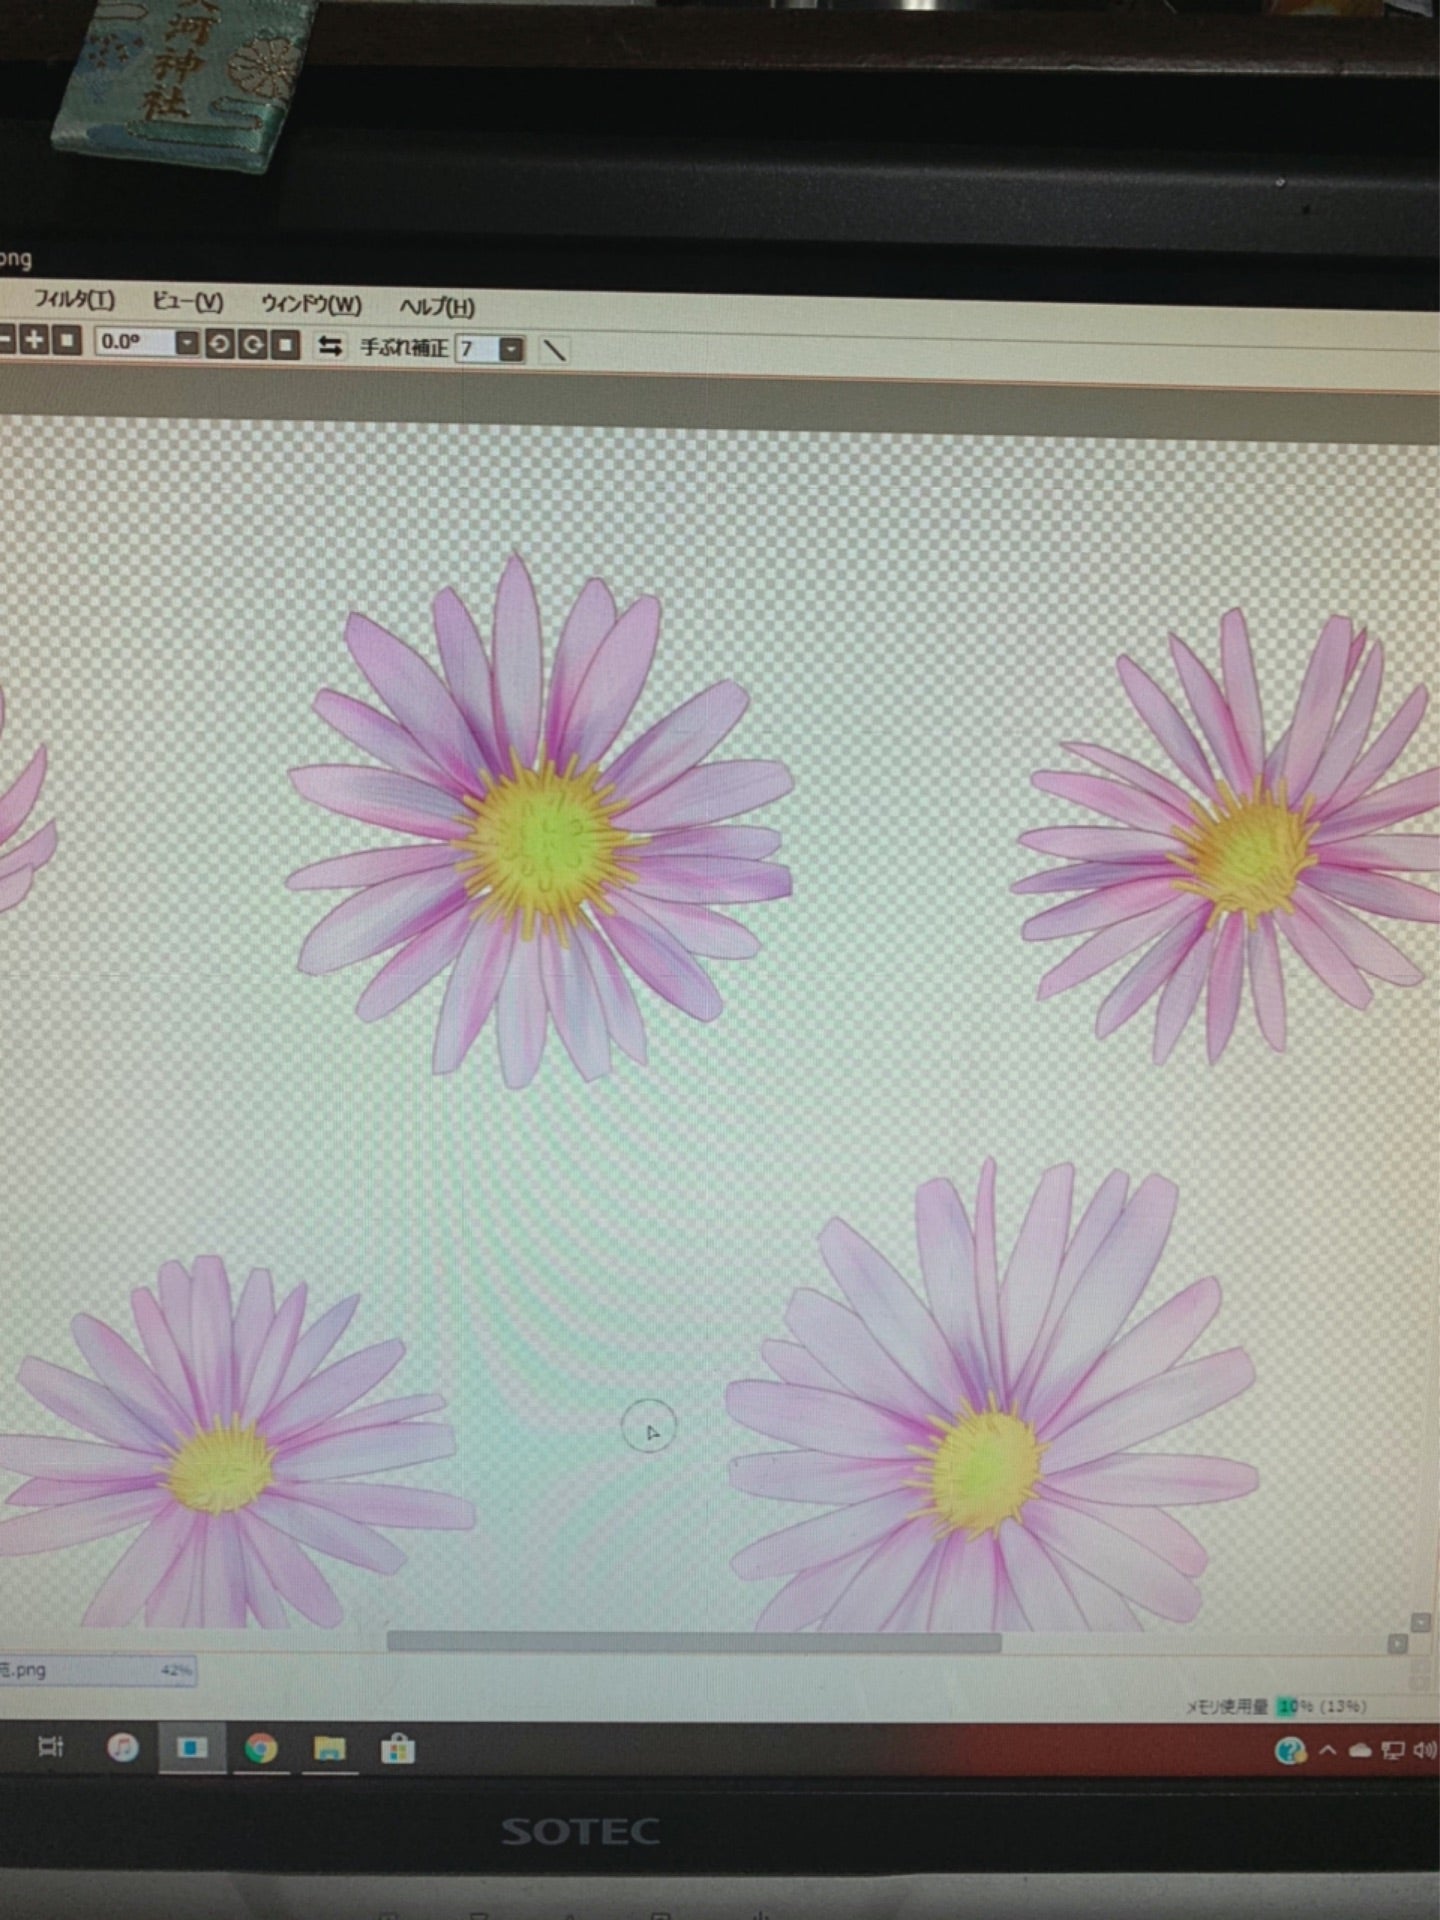Rotate canvas counterclockwise with the left rotate icon

point(219,345)
